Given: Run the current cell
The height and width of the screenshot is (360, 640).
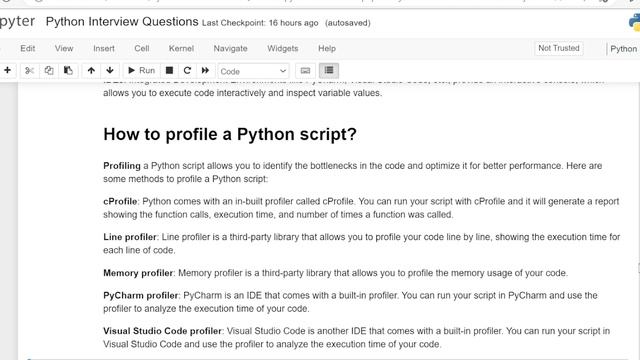Looking at the screenshot, I should tap(141, 71).
